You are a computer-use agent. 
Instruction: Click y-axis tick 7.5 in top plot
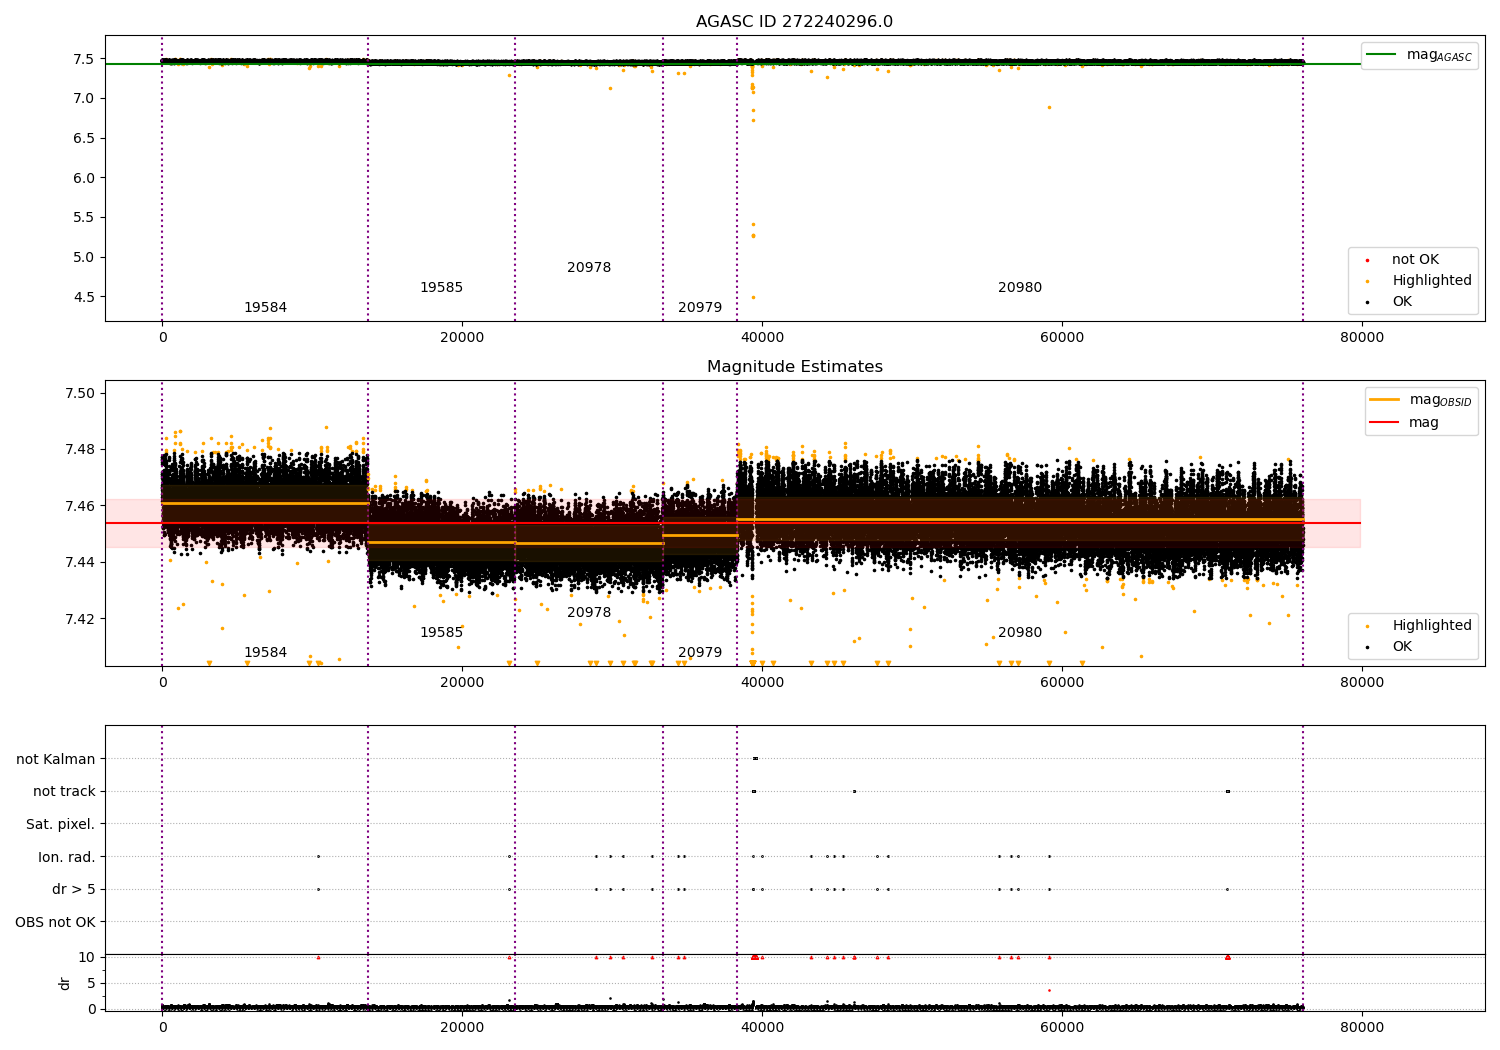click(x=84, y=59)
